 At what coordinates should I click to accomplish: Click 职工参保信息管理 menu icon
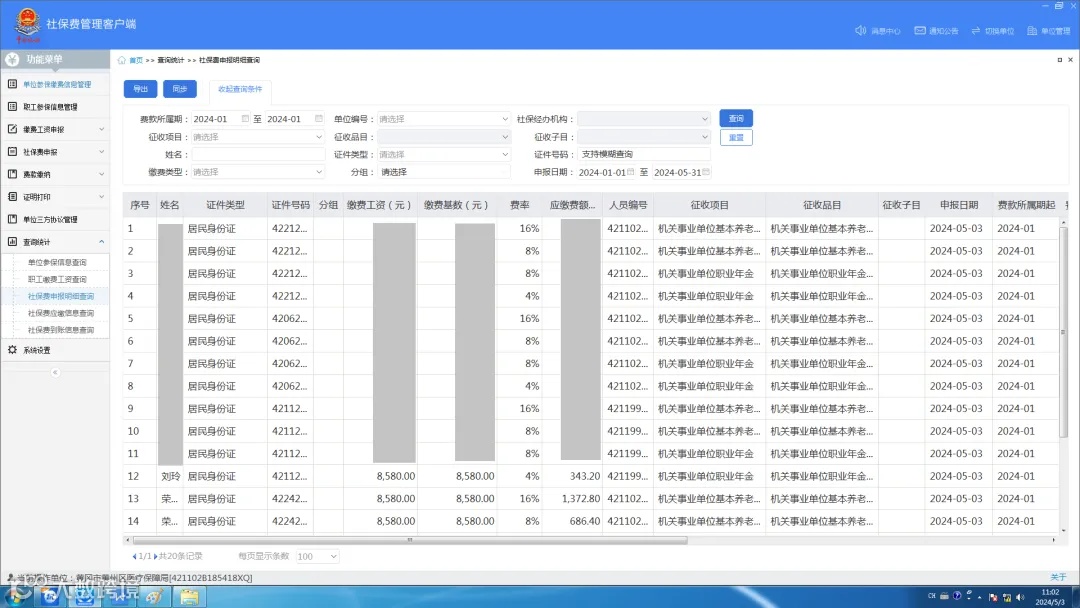12,107
